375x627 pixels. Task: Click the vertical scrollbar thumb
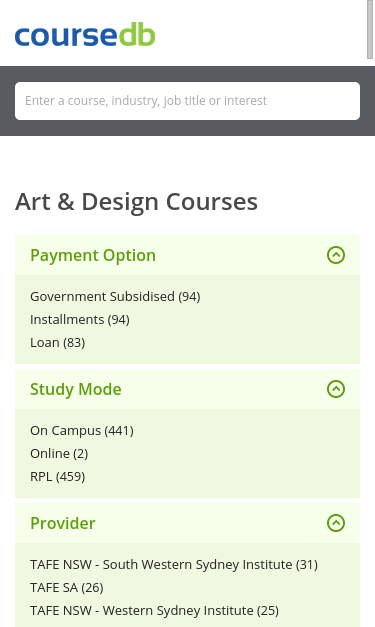370,30
